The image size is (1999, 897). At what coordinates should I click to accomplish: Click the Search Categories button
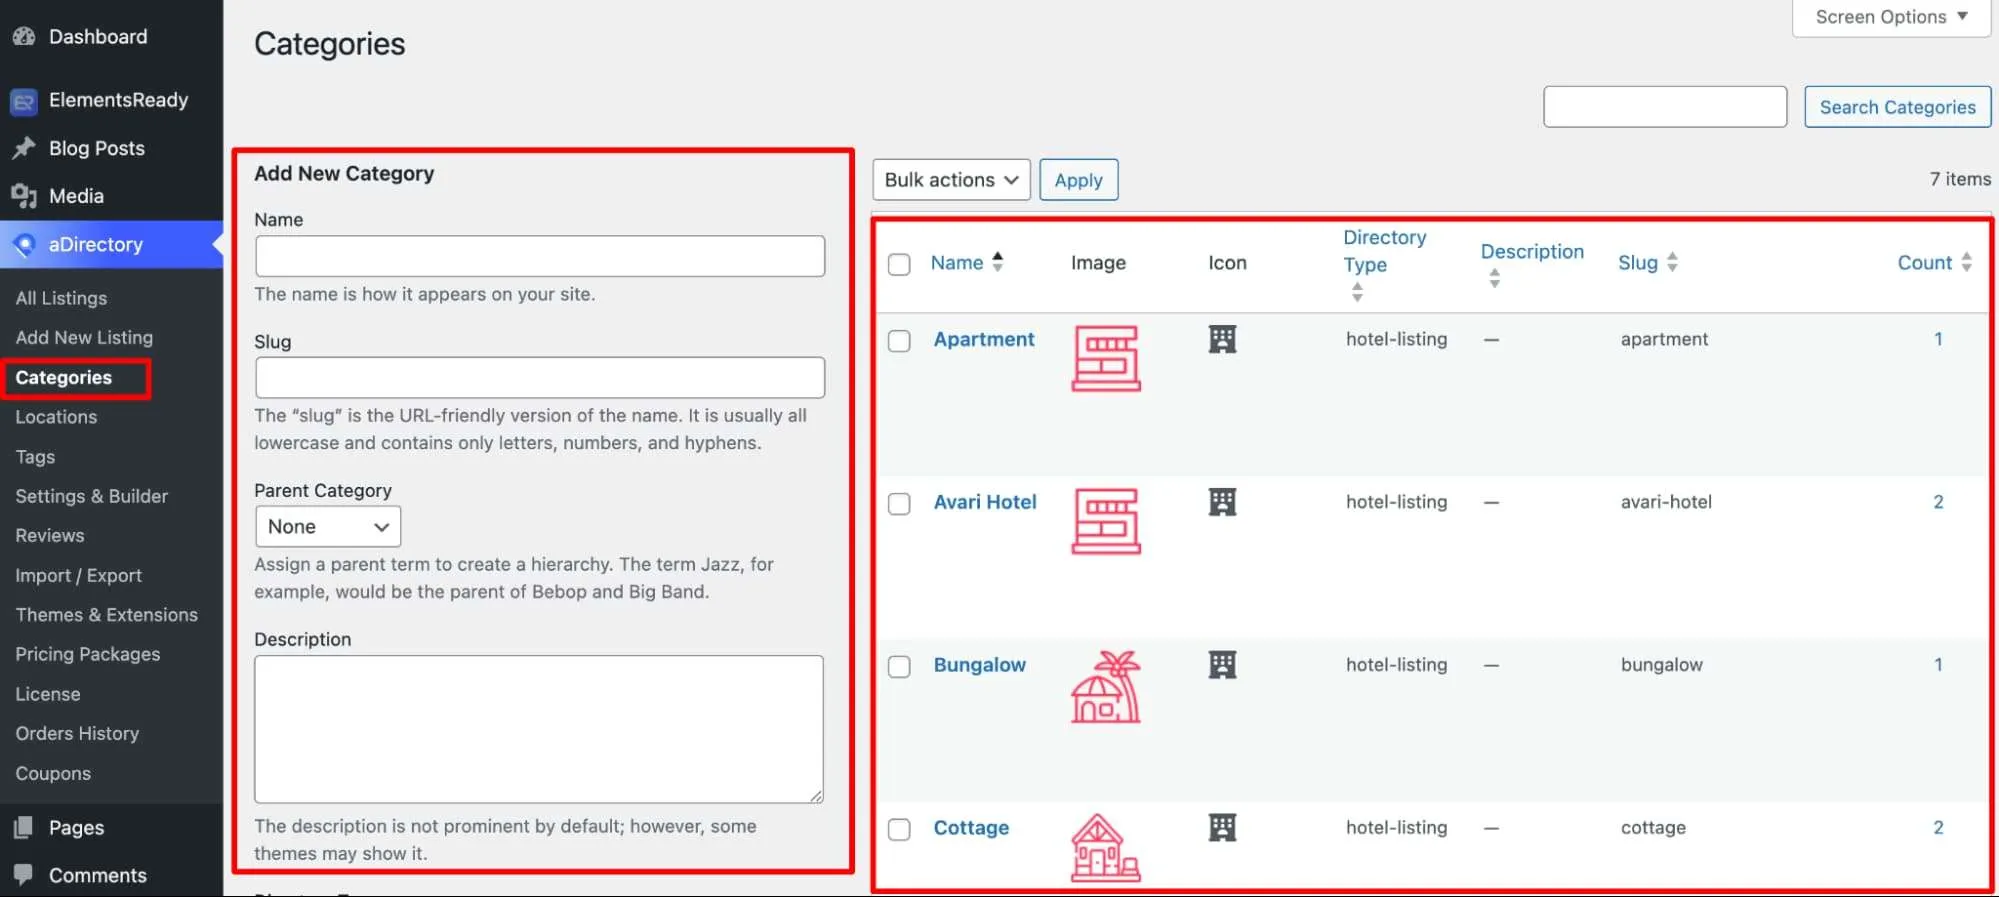1897,107
